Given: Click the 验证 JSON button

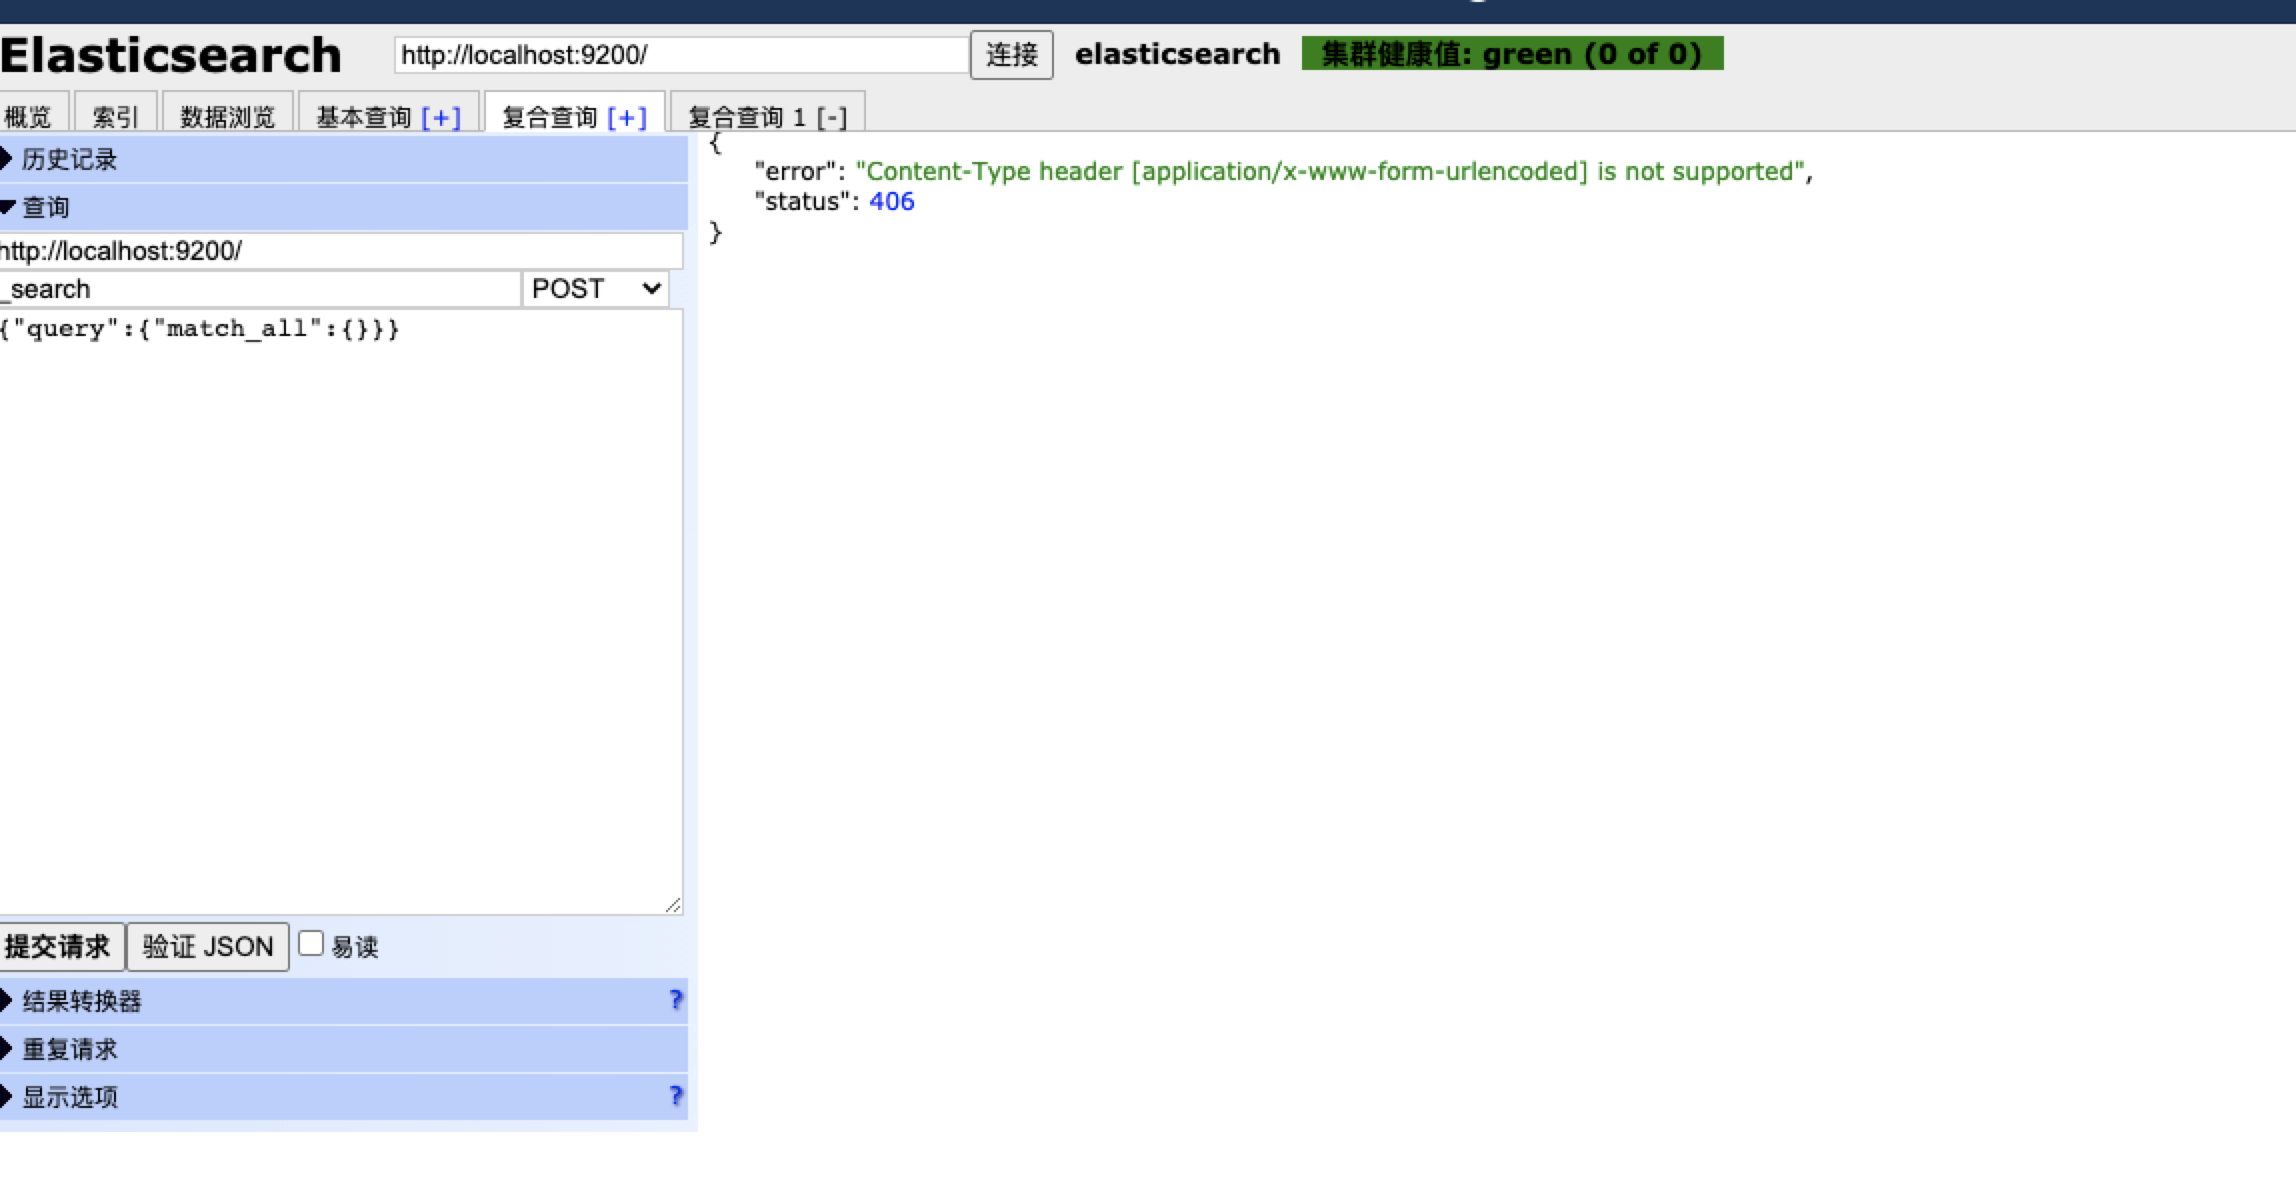Looking at the screenshot, I should tap(208, 946).
